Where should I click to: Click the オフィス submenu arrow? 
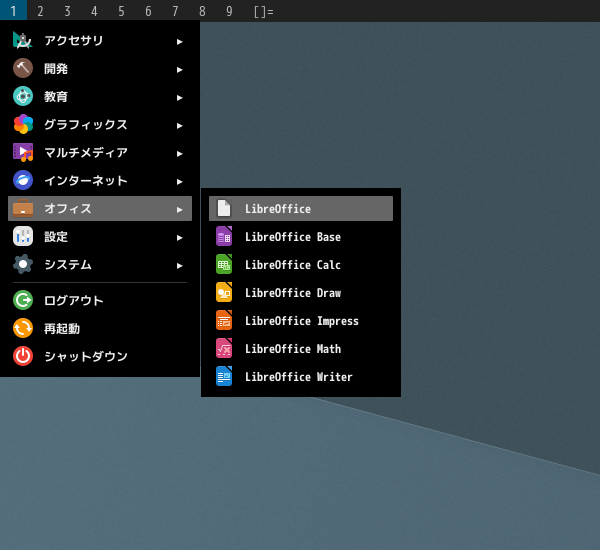tap(179, 210)
